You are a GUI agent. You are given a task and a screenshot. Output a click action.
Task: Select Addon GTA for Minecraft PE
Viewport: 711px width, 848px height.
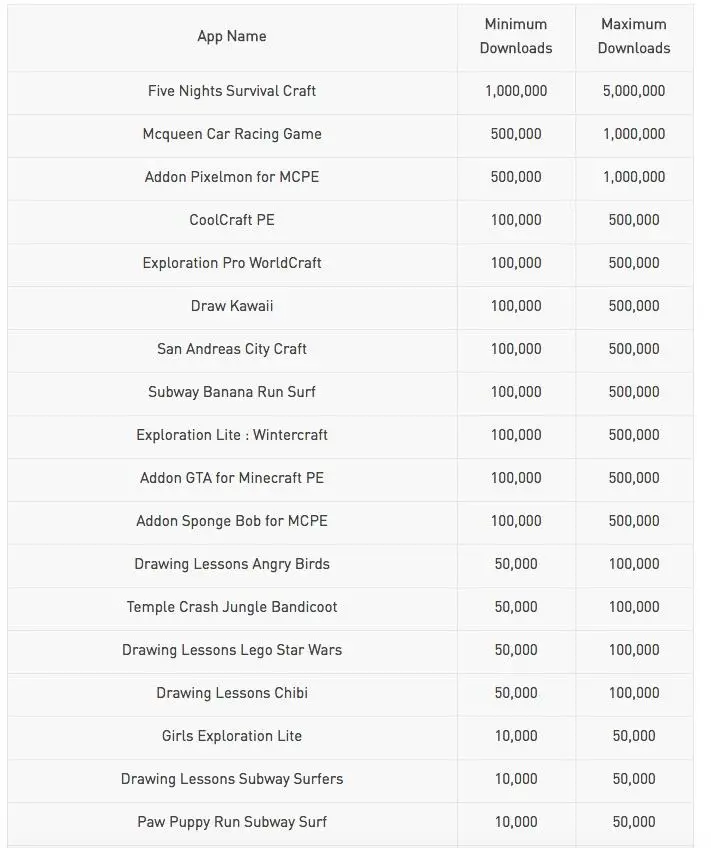click(x=232, y=478)
